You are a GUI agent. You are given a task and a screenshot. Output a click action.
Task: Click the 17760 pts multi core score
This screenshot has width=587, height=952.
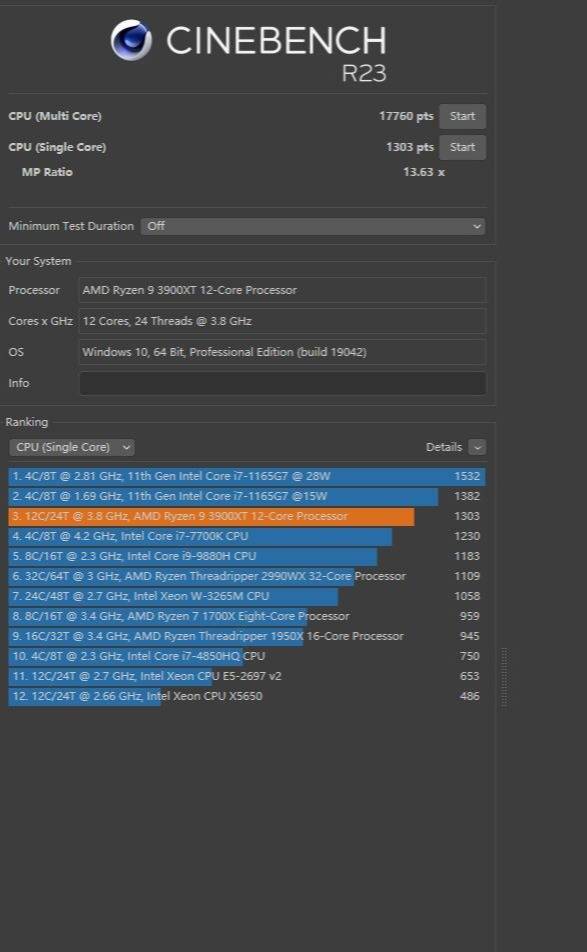[x=406, y=116]
